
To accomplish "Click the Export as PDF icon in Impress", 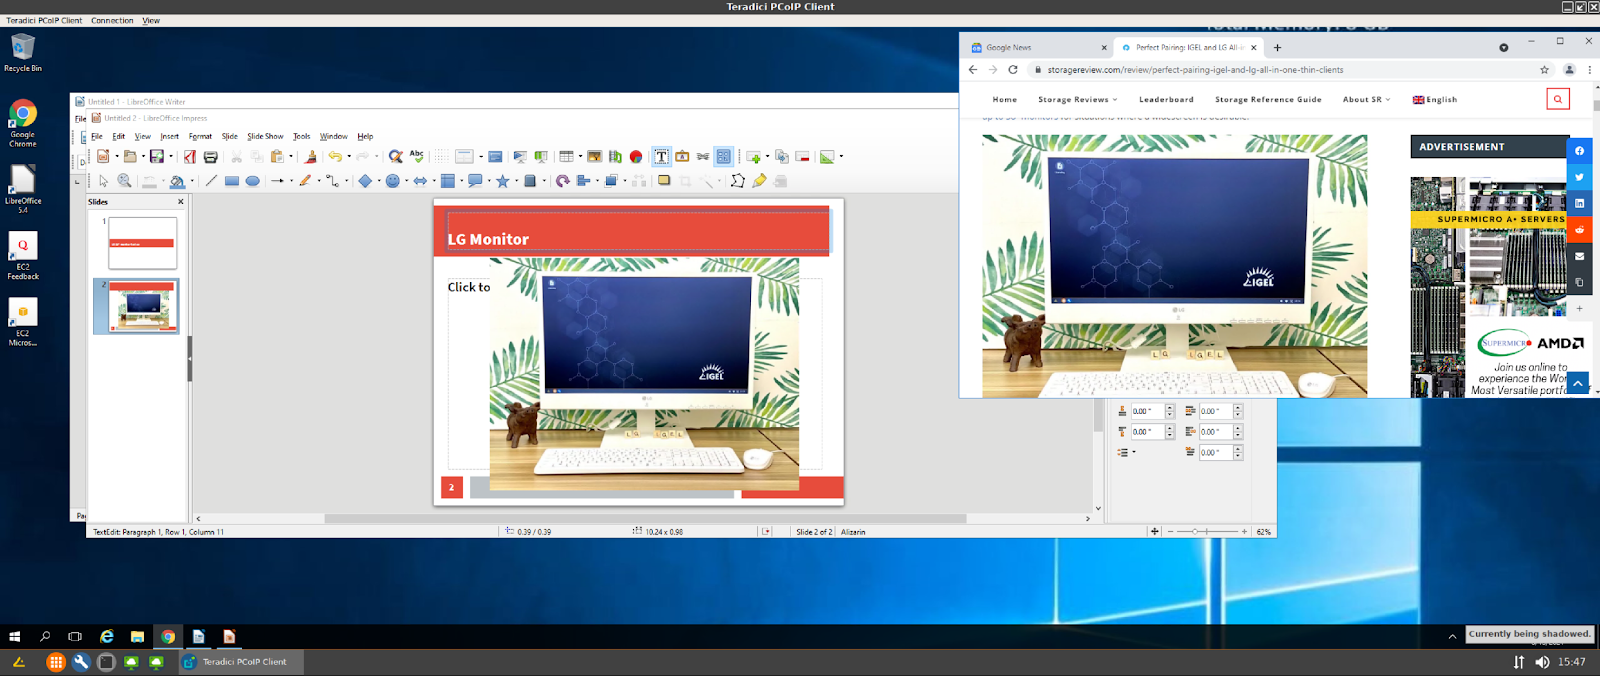I will (190, 156).
